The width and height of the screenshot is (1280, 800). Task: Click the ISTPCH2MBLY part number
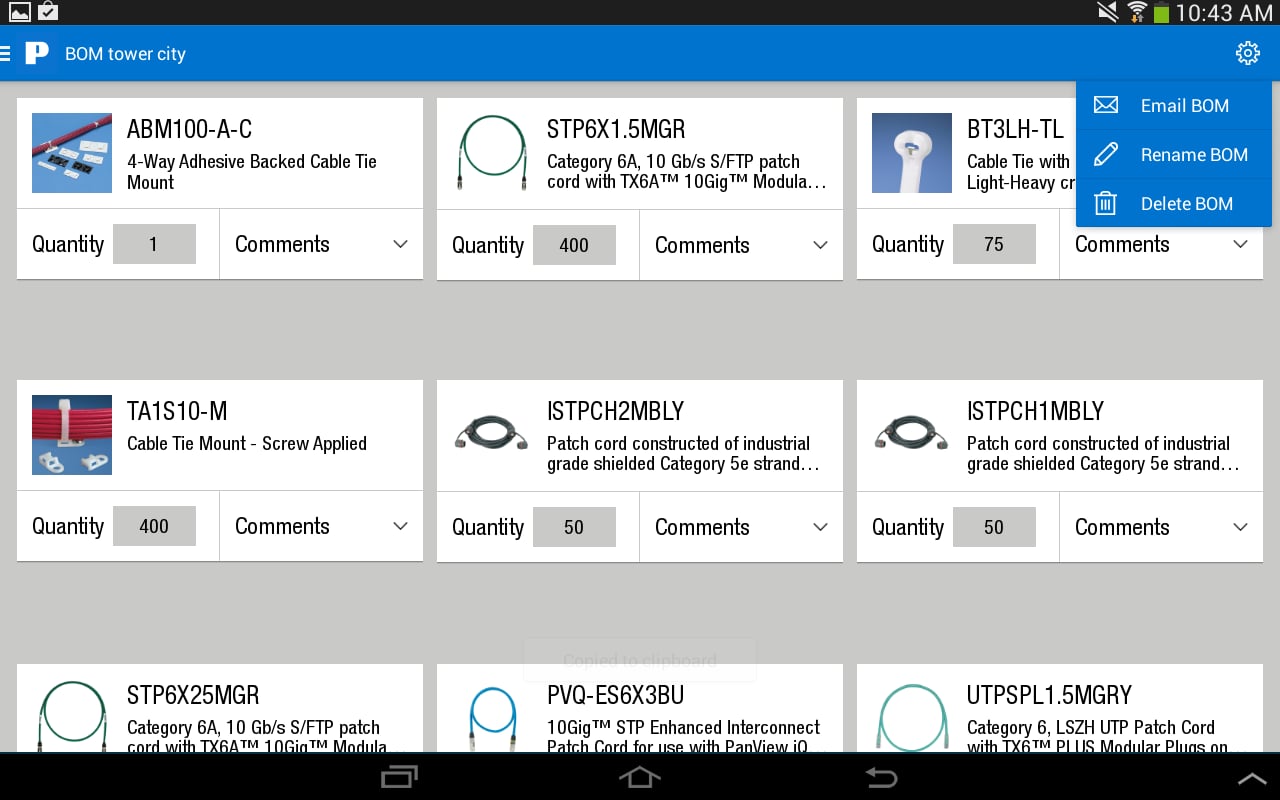pyautogui.click(x=615, y=411)
